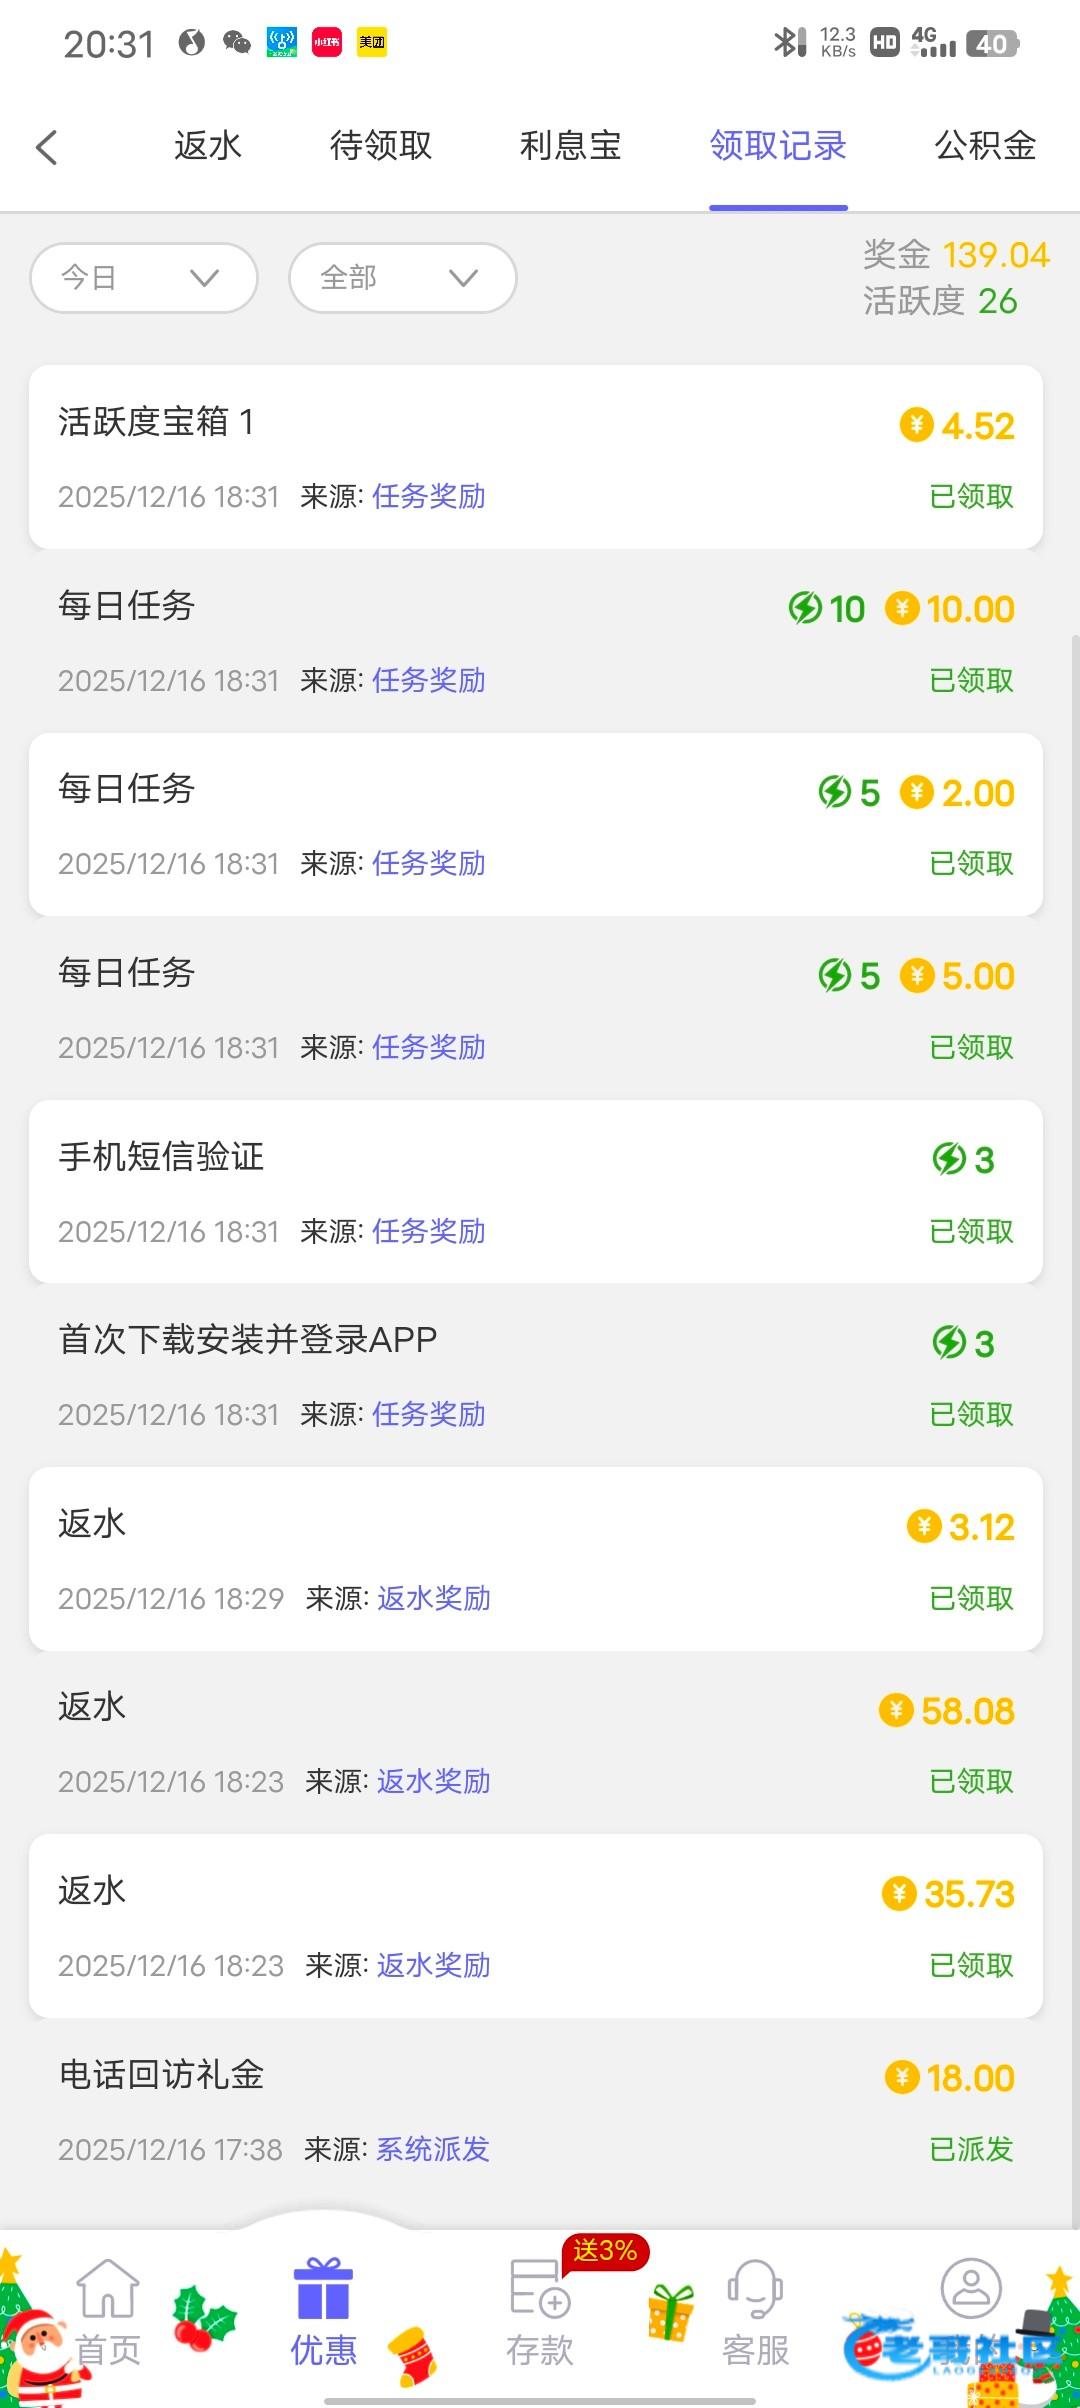The image size is (1080, 2408).
Task: Expand the 全部 type filter dropdown
Action: pyautogui.click(x=402, y=278)
